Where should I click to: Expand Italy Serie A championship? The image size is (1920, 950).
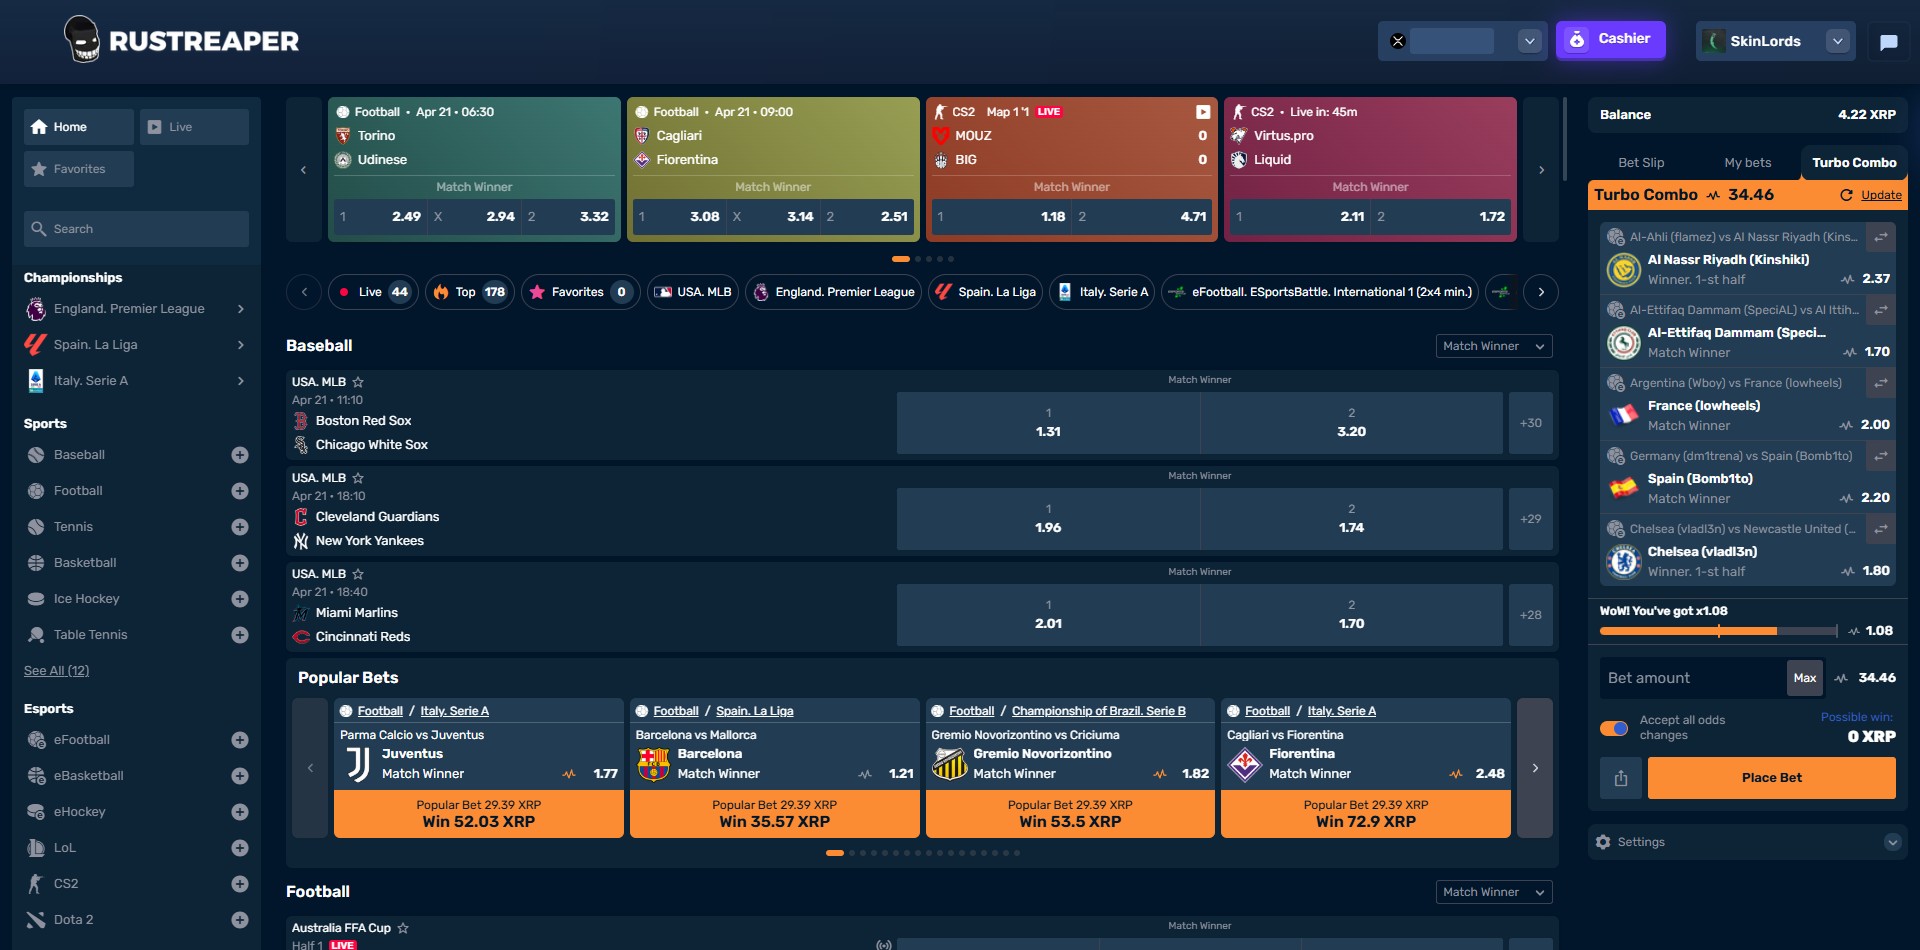coord(241,381)
